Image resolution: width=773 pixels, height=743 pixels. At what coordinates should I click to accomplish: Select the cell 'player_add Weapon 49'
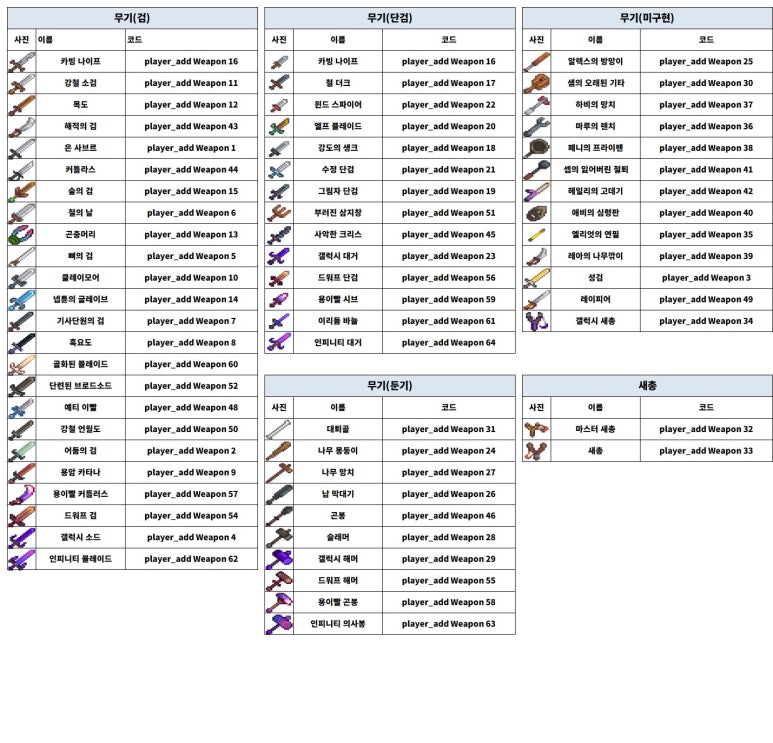(706, 300)
